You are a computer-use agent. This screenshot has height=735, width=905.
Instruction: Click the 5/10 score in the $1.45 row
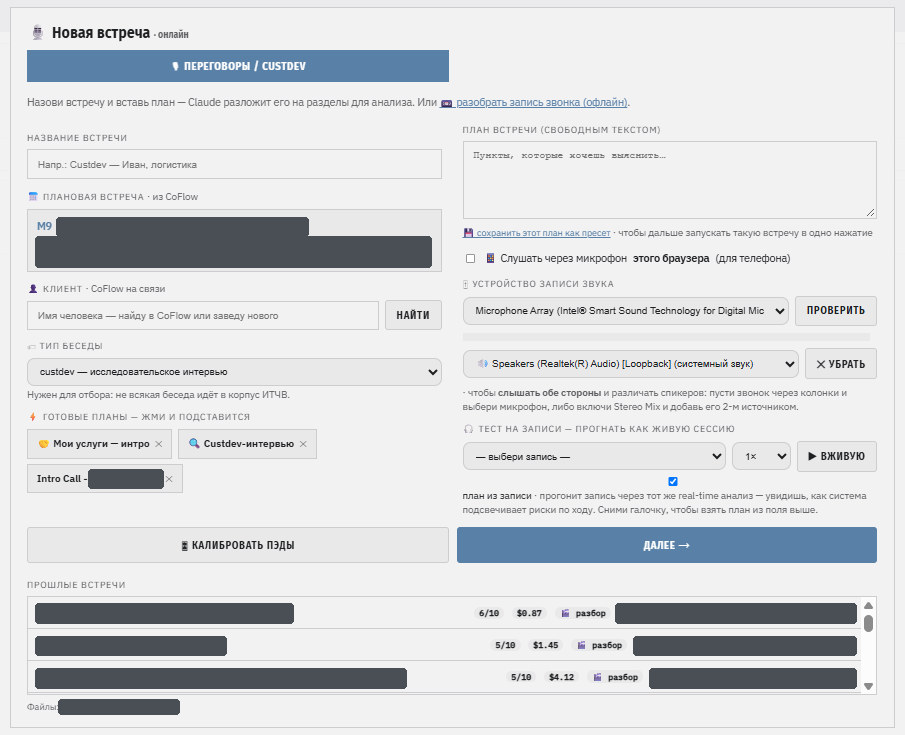coord(505,646)
